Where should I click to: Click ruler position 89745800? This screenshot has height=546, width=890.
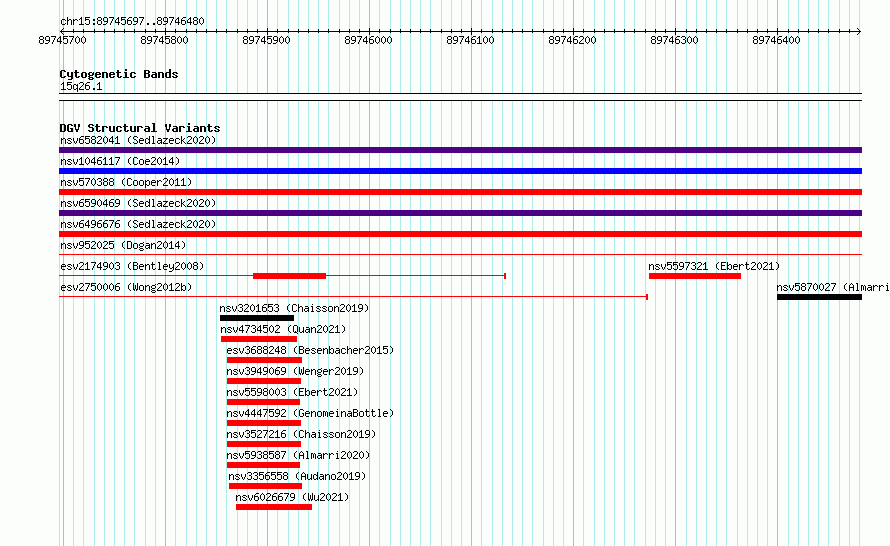click(165, 40)
